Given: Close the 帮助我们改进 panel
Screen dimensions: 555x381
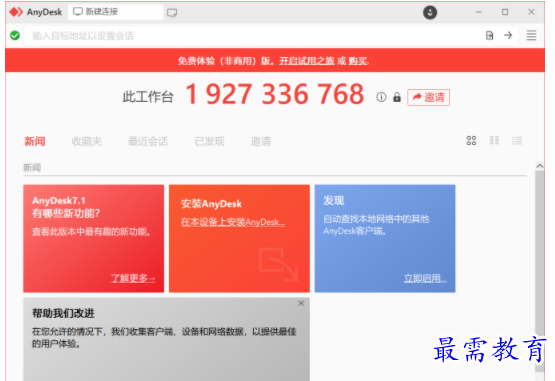Looking at the screenshot, I should tap(301, 303).
